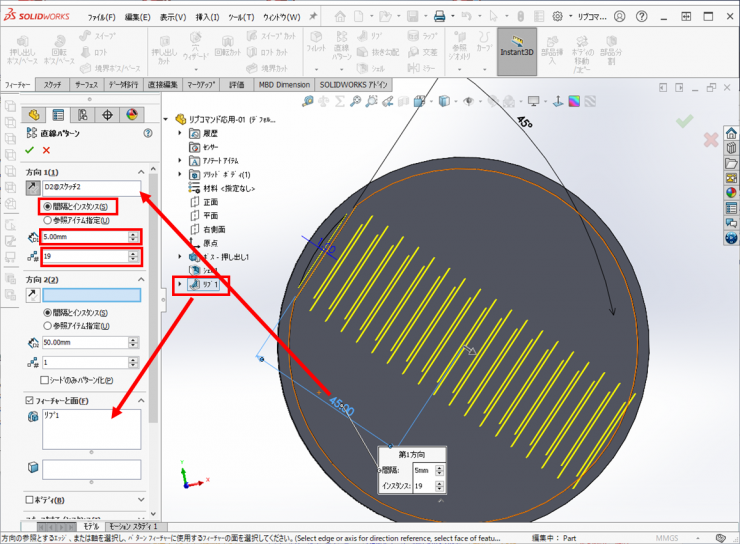Screen dimensions: 740x544
Task: Switch to the スケッチ tab
Action: coord(53,85)
